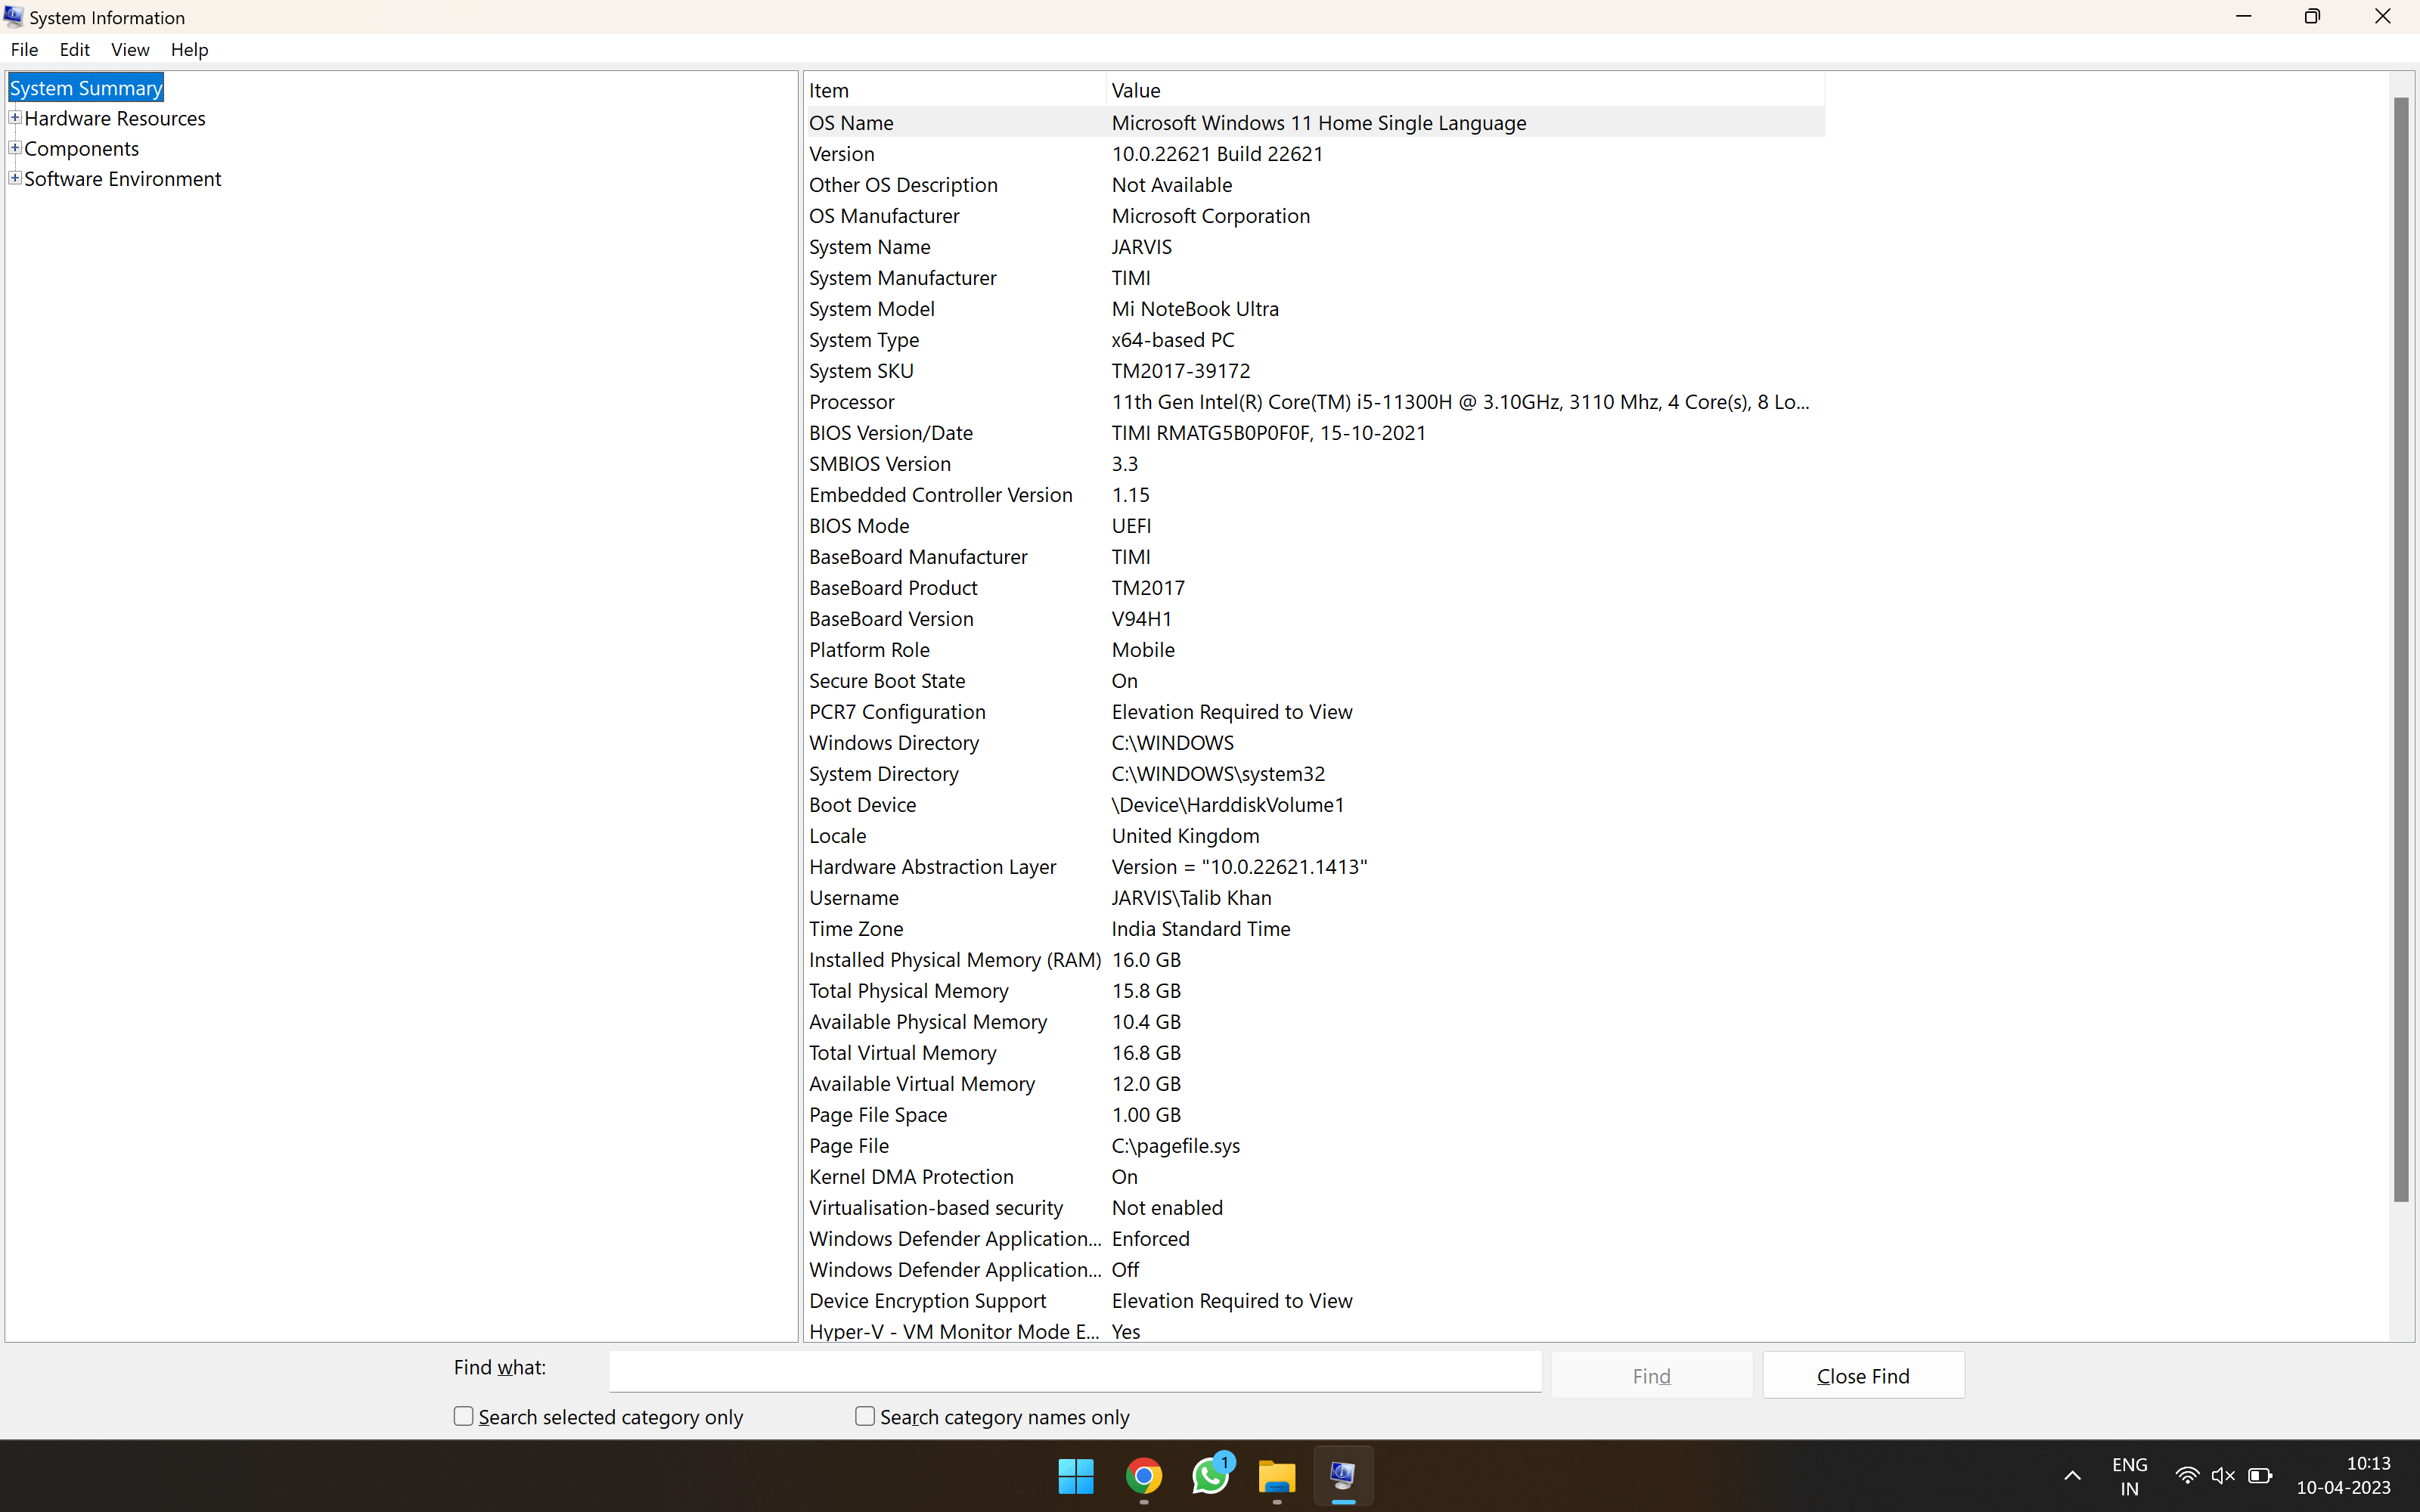The width and height of the screenshot is (2420, 1512).
Task: Select the Embedded Controller Version row
Action: [1315, 494]
